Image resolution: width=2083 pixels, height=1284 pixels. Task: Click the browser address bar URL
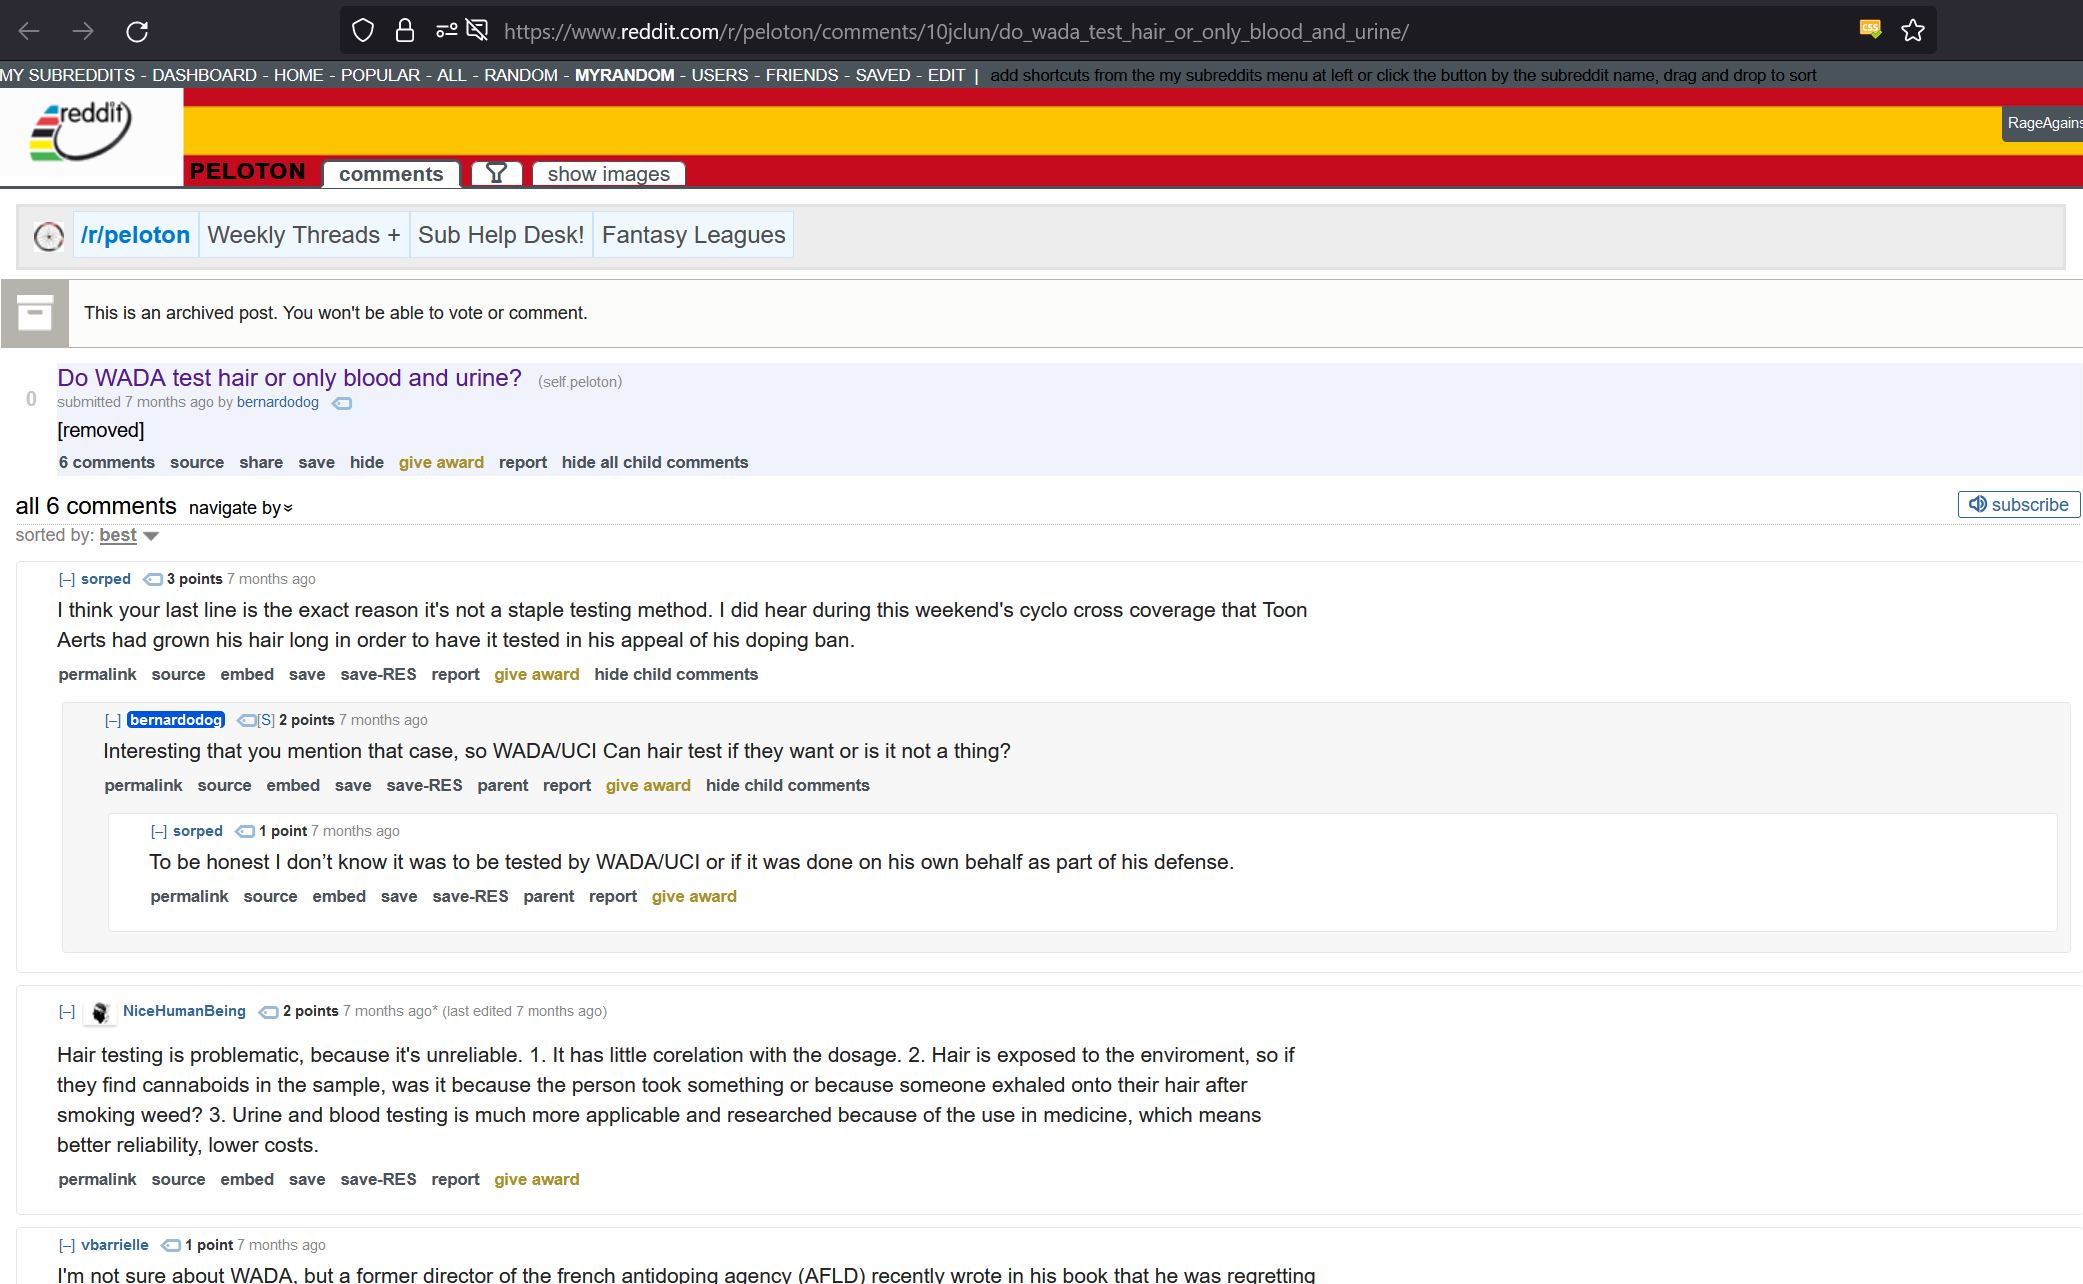coord(956,31)
